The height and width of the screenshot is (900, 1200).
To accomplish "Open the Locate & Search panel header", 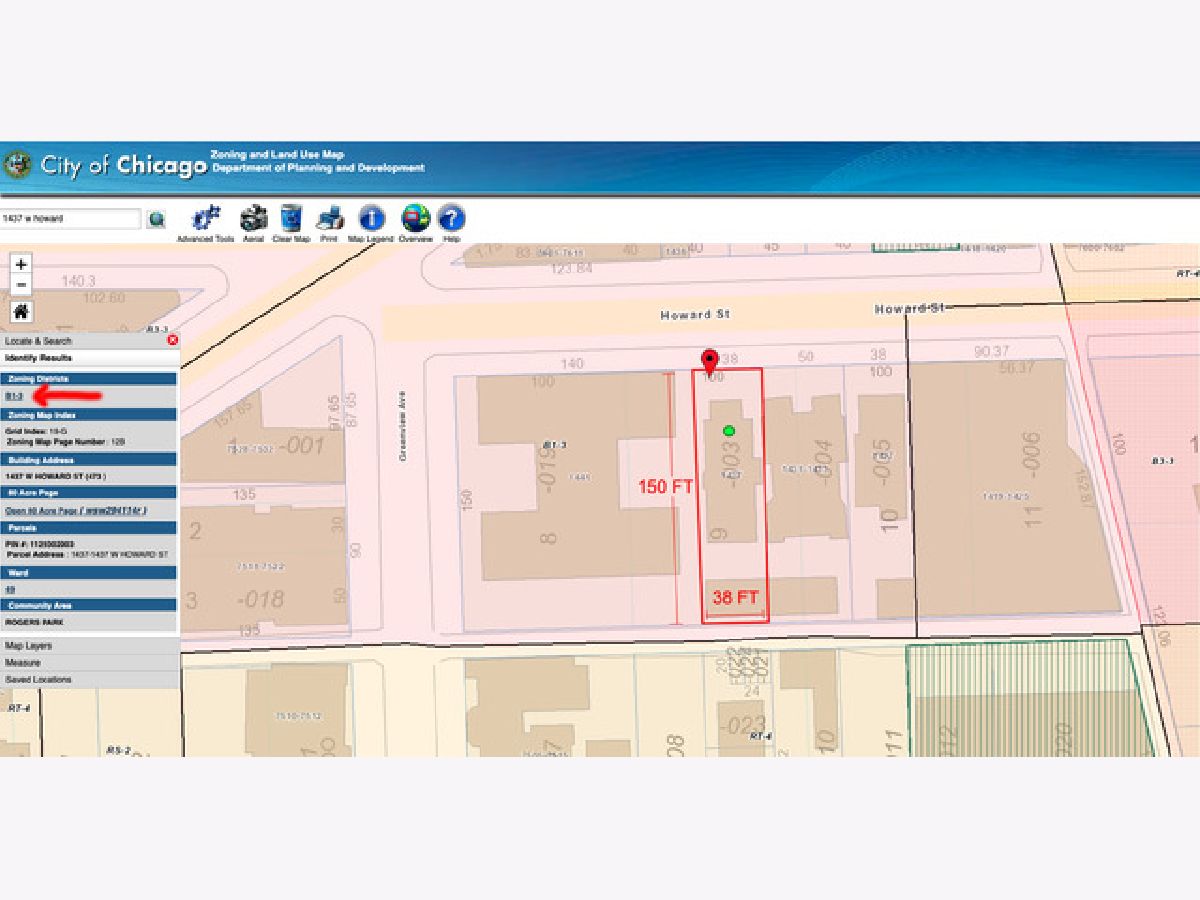I will 39,341.
